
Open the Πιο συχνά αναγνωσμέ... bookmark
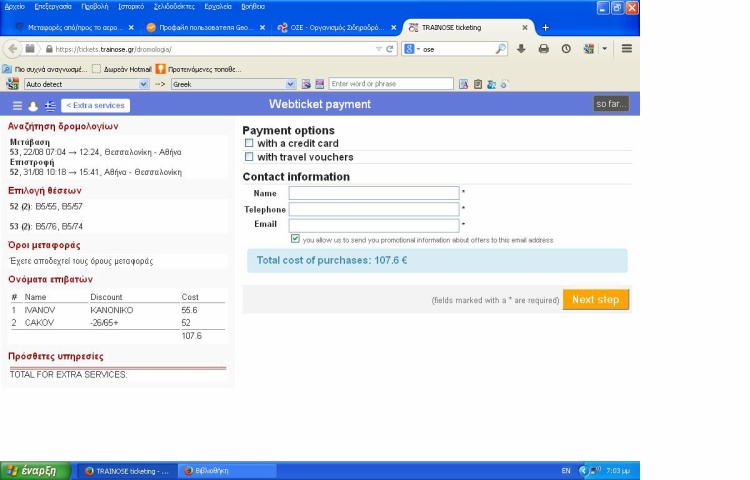[x=45, y=69]
